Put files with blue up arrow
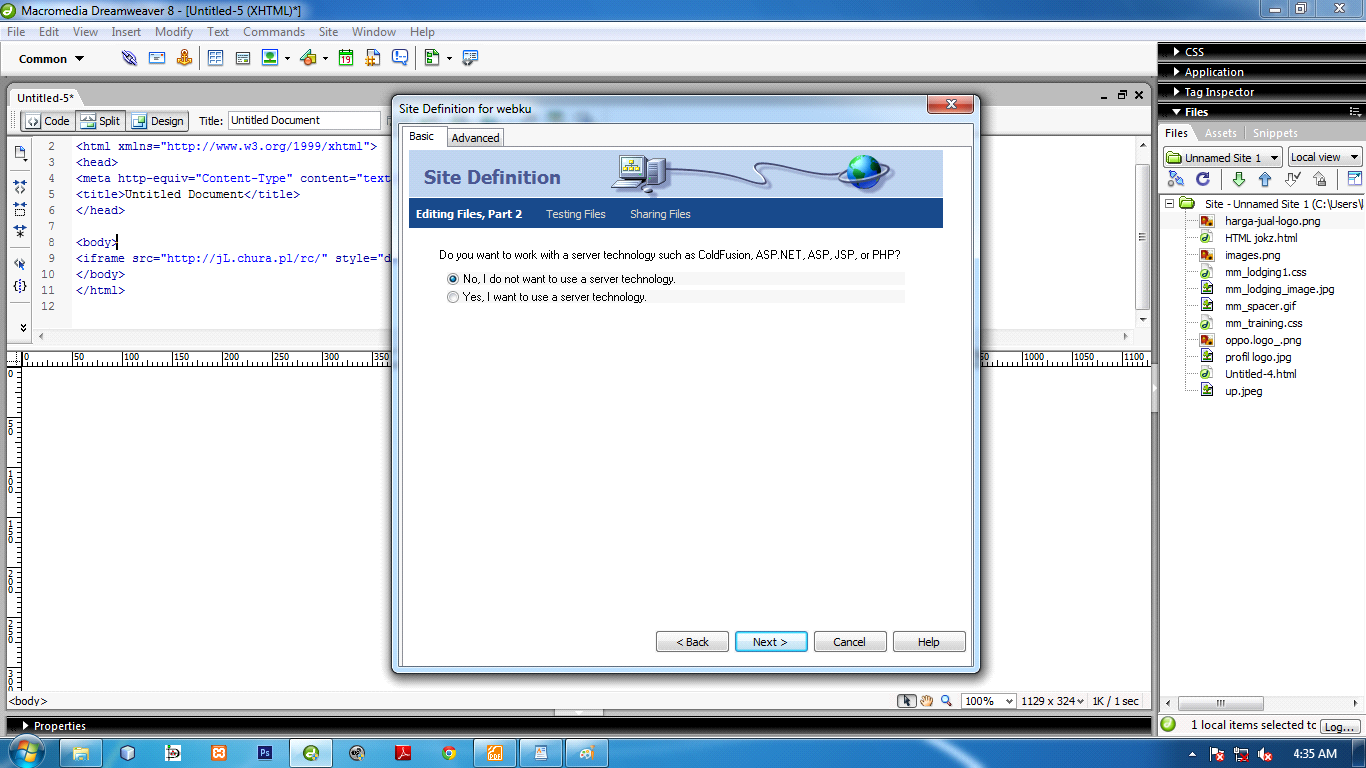 coord(1265,179)
